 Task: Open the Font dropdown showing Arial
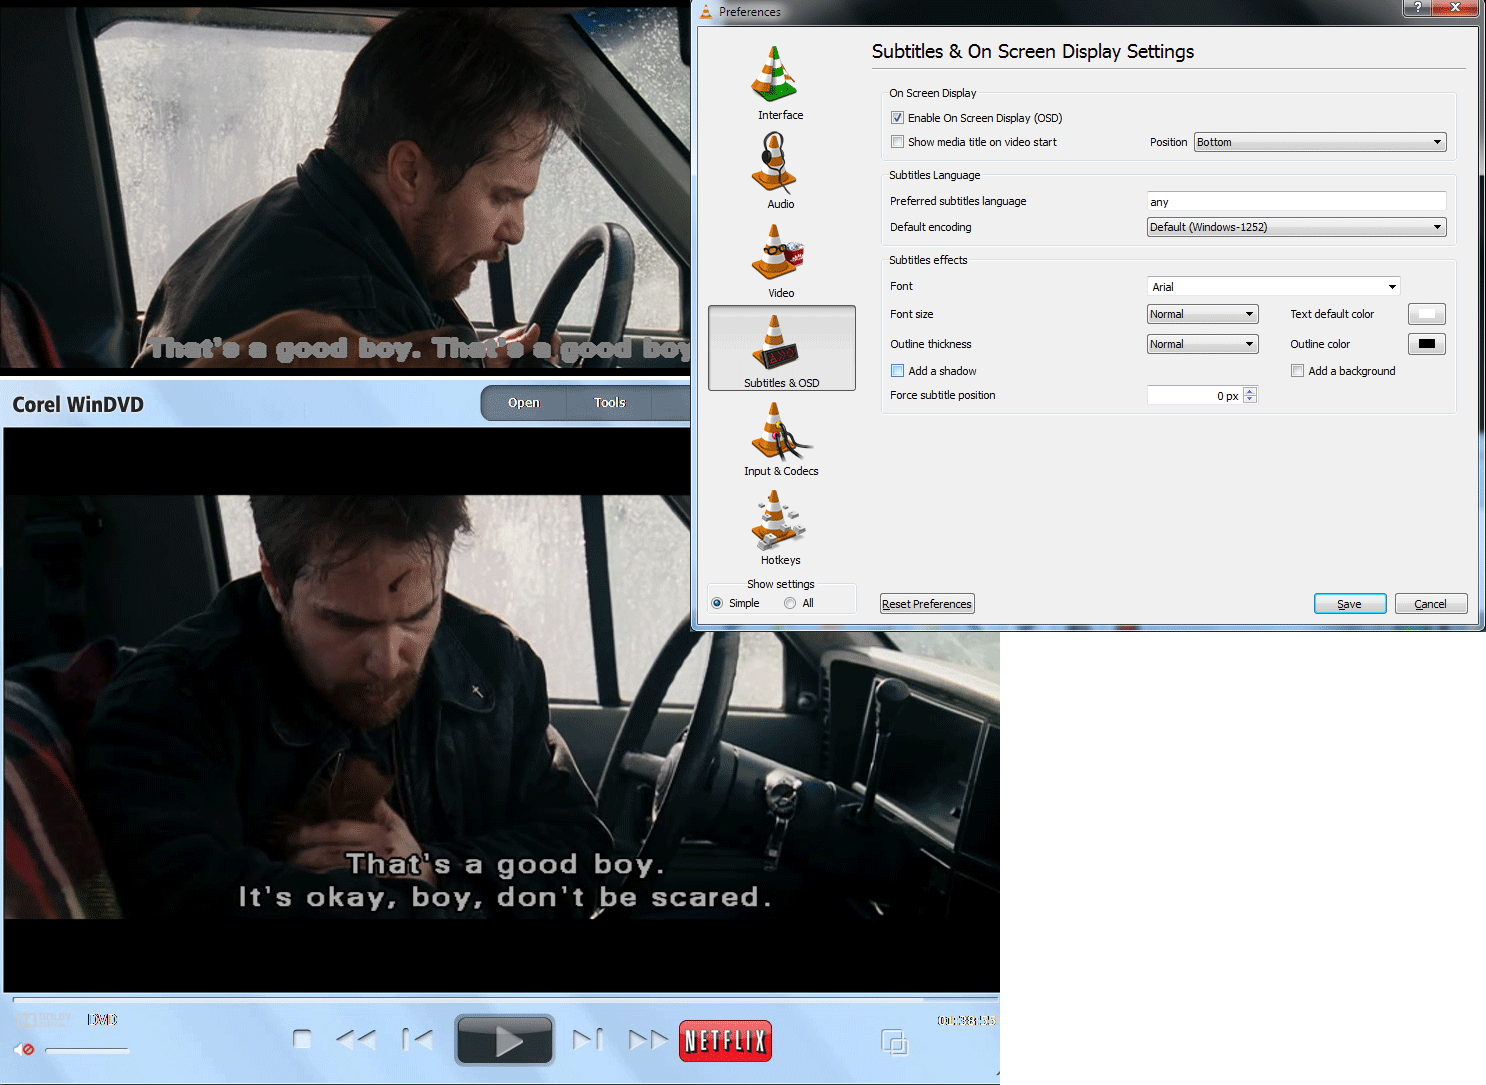(x=1273, y=286)
